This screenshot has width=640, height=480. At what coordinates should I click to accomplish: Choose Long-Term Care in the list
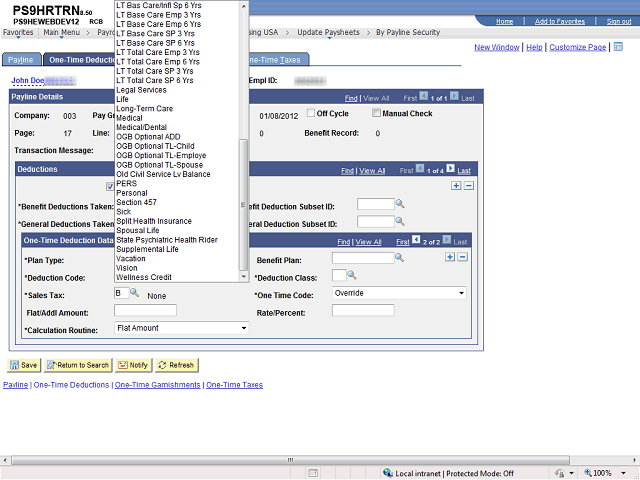[144, 108]
